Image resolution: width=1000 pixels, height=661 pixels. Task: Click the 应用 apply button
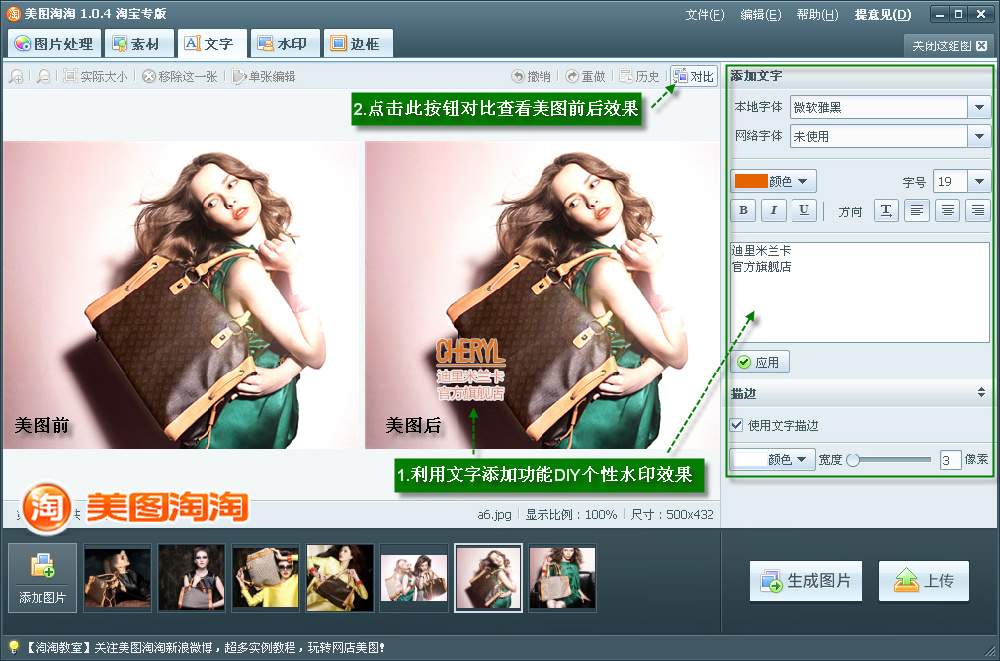point(760,362)
